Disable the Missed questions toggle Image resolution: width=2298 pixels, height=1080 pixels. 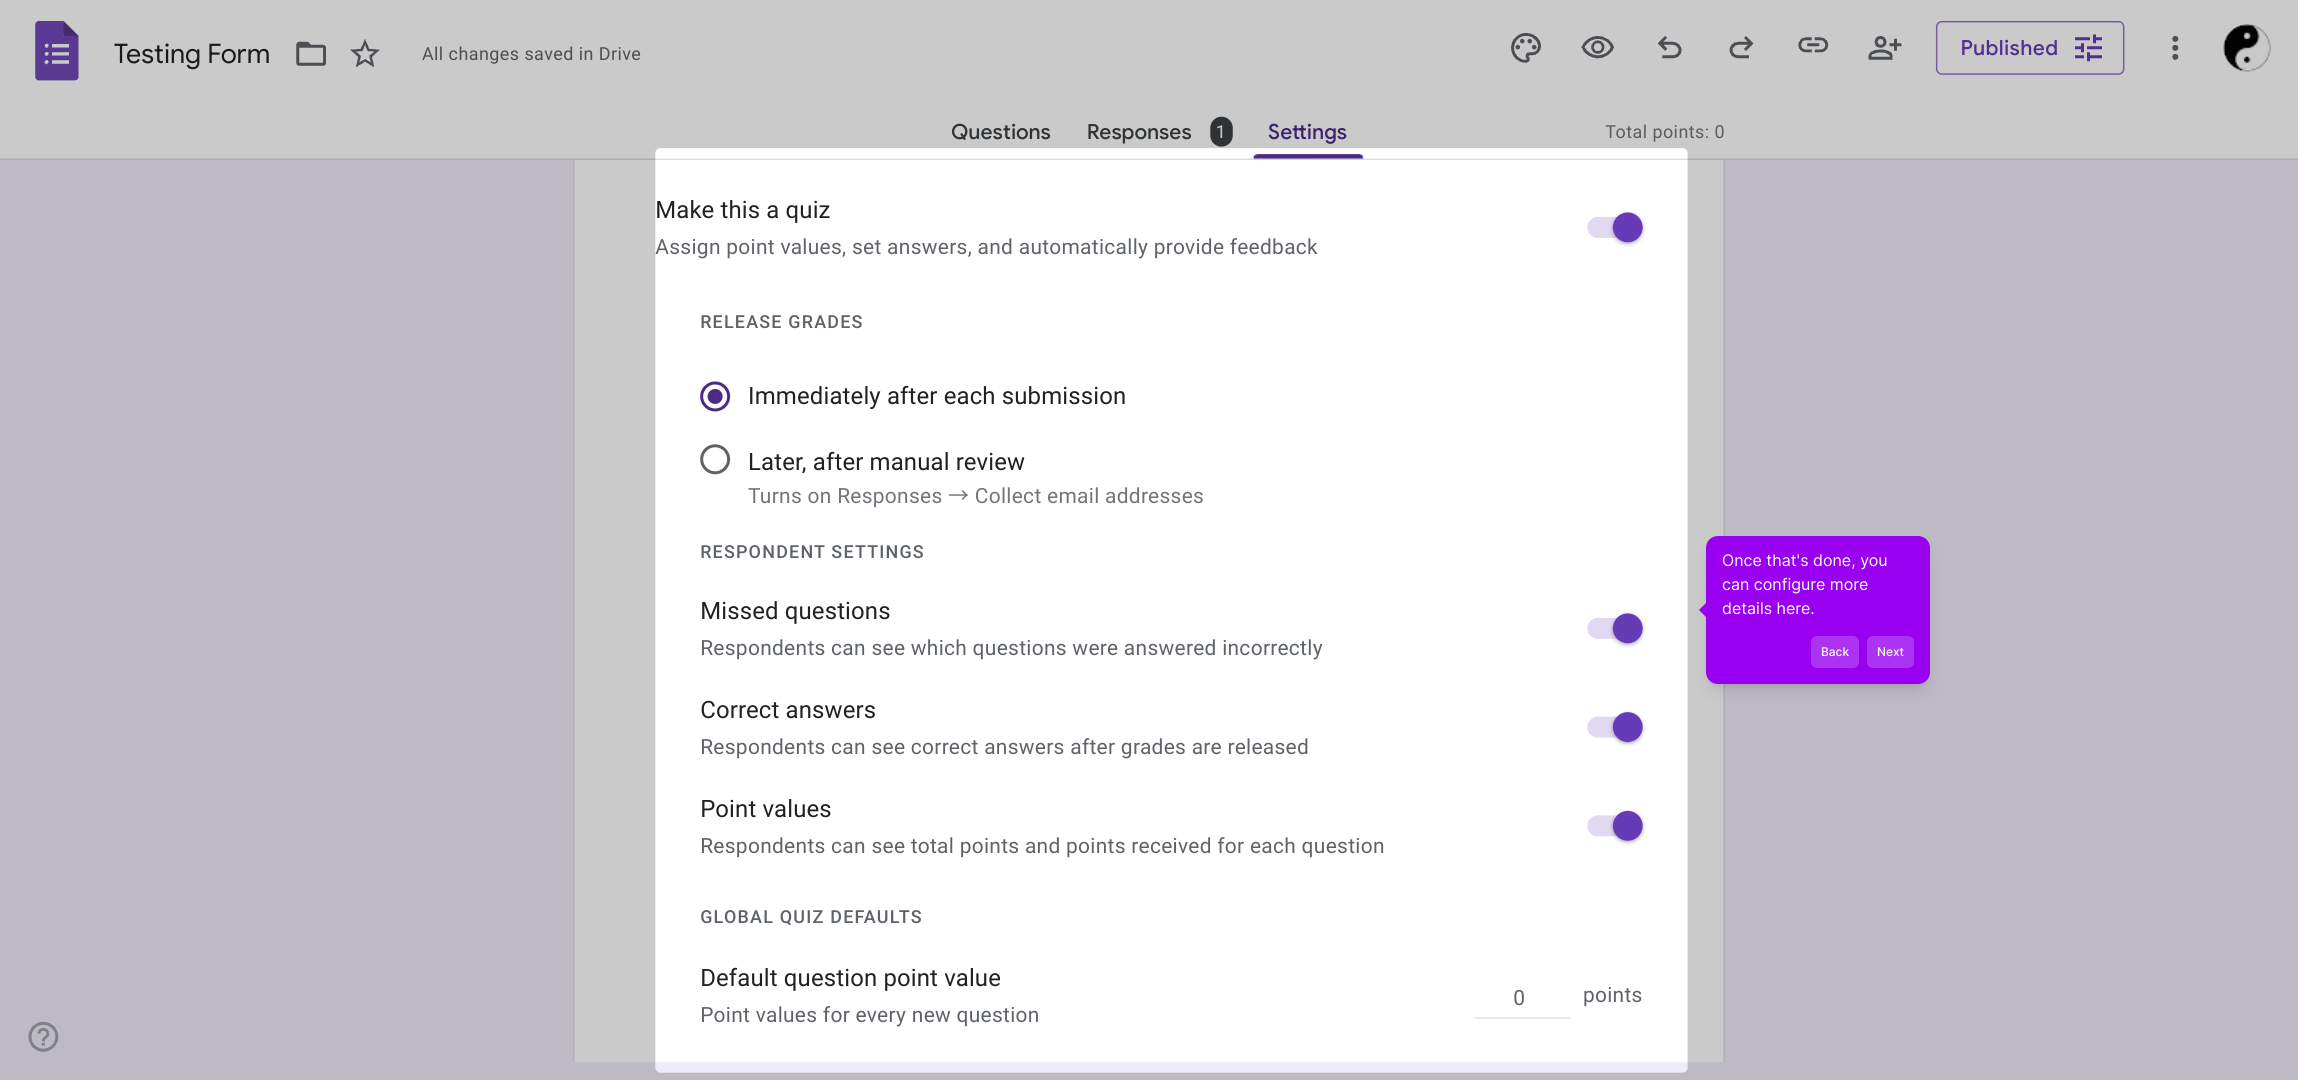[1615, 629]
